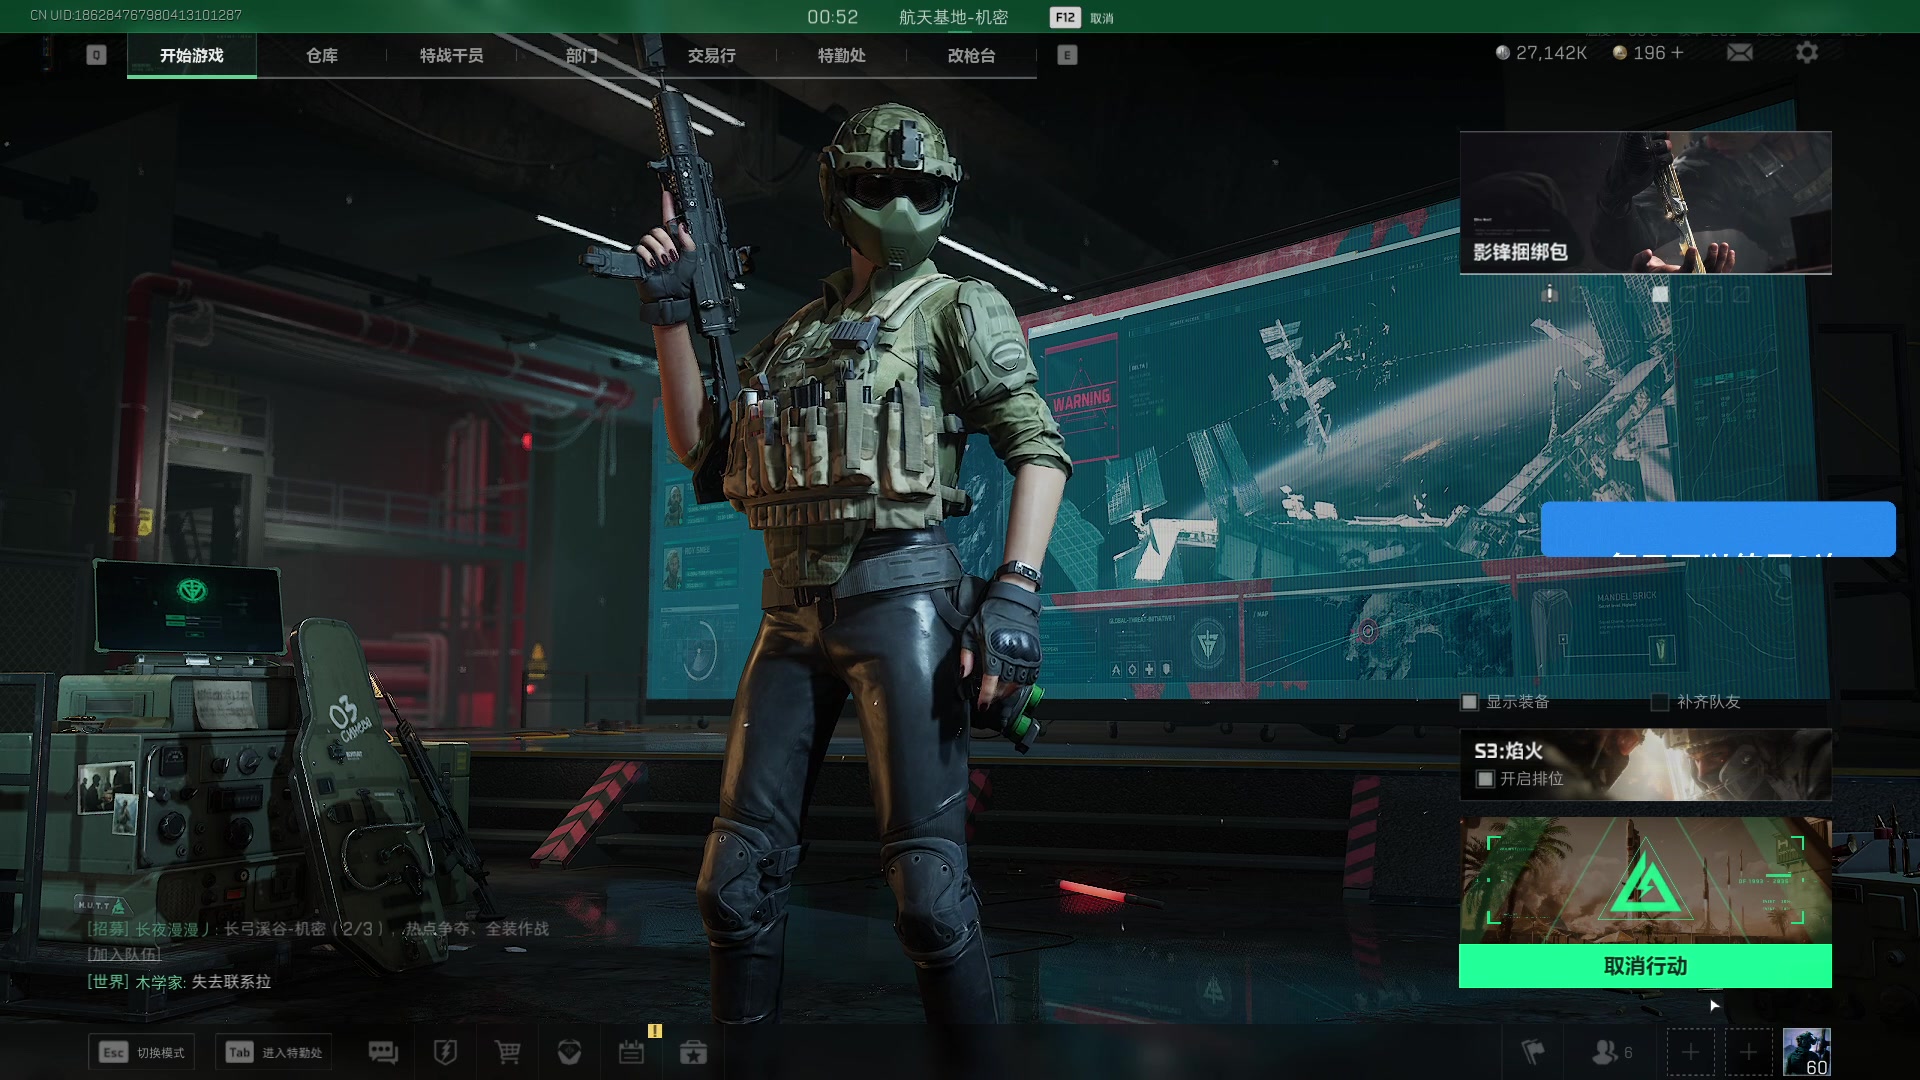Viewport: 1920px width, 1080px height.
Task: Open the star briefcase icon
Action: coord(693,1052)
